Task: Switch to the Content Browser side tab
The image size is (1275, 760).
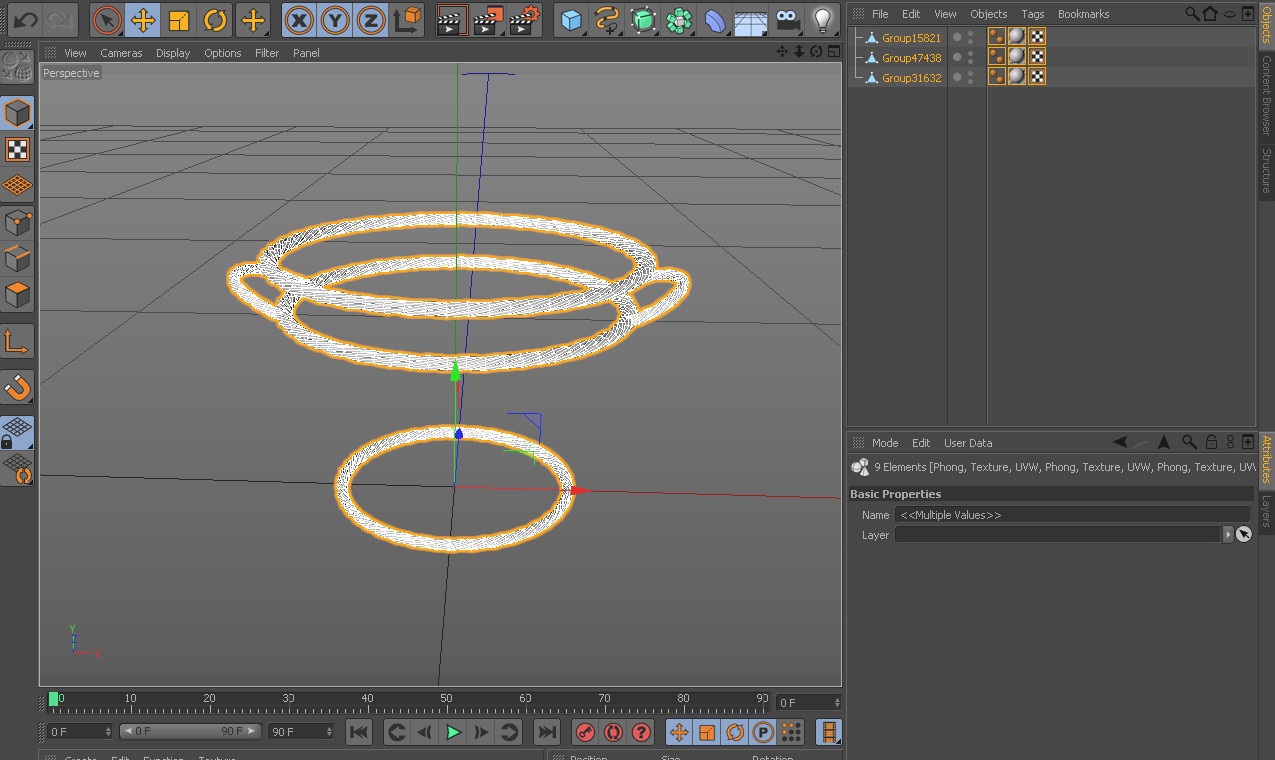Action: (1265, 96)
